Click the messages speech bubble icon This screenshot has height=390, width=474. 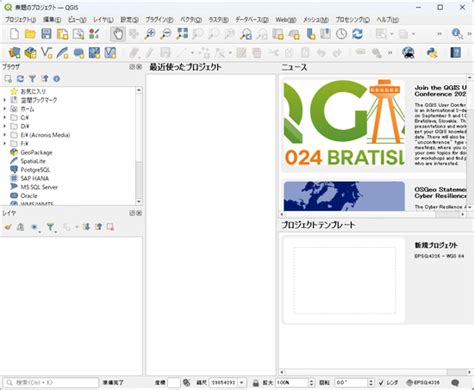(455, 383)
